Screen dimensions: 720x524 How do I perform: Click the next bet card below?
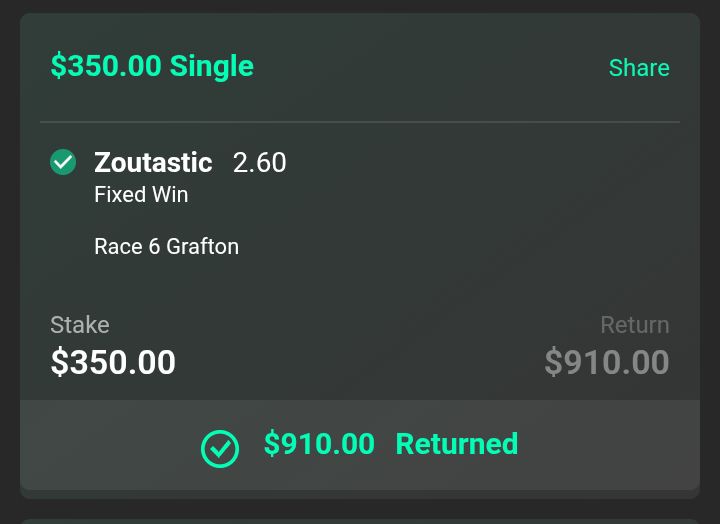360,521
